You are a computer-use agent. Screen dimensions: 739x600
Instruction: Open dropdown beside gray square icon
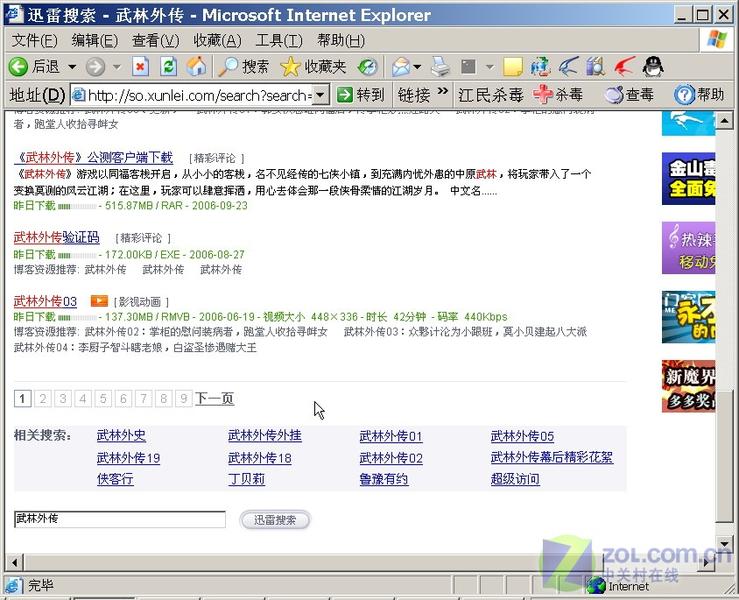click(x=490, y=67)
